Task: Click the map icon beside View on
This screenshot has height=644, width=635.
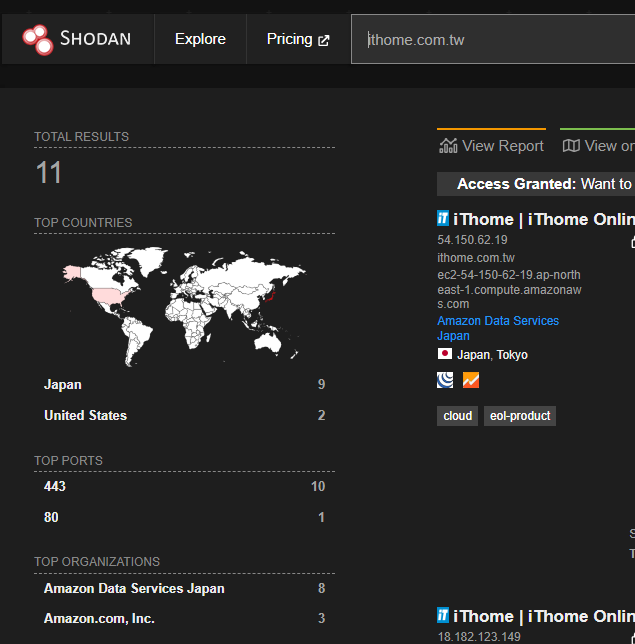Action: pyautogui.click(x=571, y=145)
